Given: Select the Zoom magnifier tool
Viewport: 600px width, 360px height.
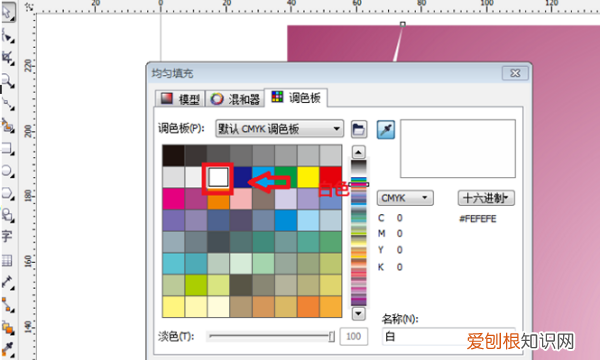Looking at the screenshot, I should point(8,81).
